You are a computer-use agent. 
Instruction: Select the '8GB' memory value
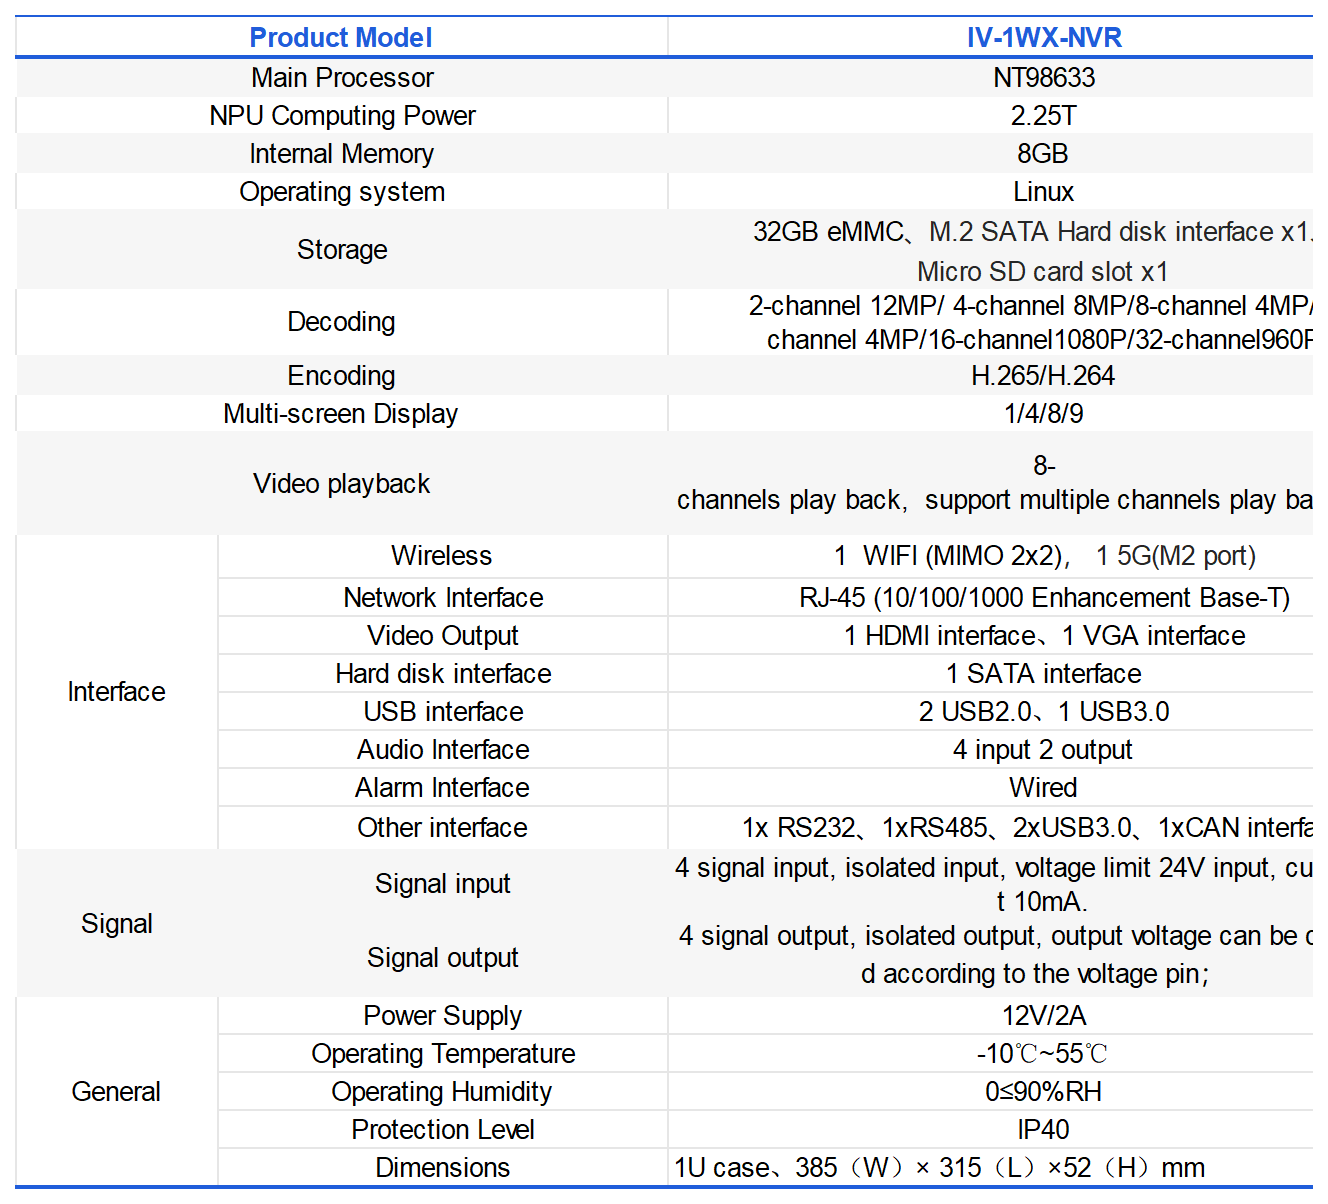(x=1043, y=154)
